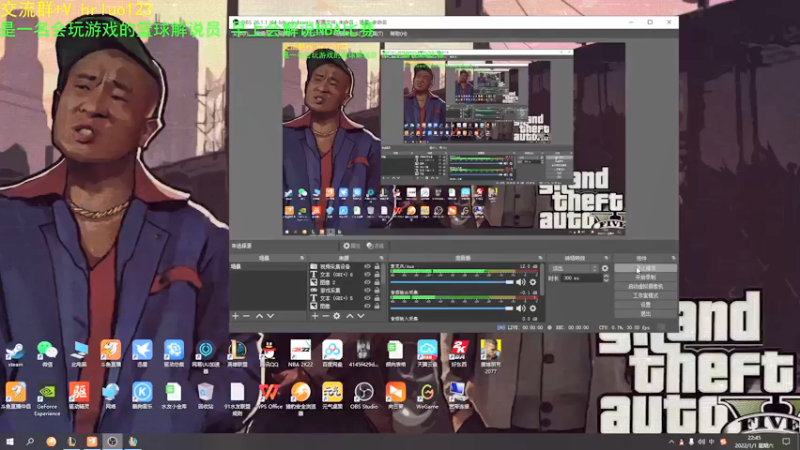The width and height of the screenshot is (800, 450).
Task: Mute the microphone channel speaker icon
Action: [x=520, y=282]
